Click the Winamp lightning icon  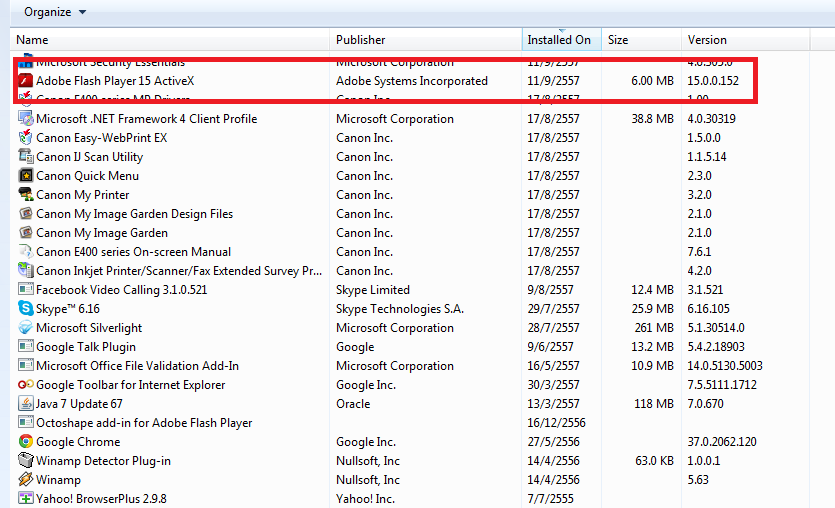point(25,480)
